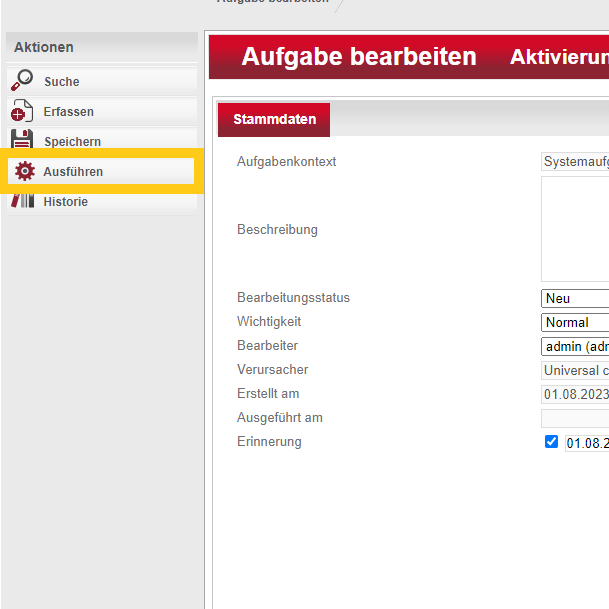
Task: Click the magnifier icon beside Suche
Action: click(22, 81)
